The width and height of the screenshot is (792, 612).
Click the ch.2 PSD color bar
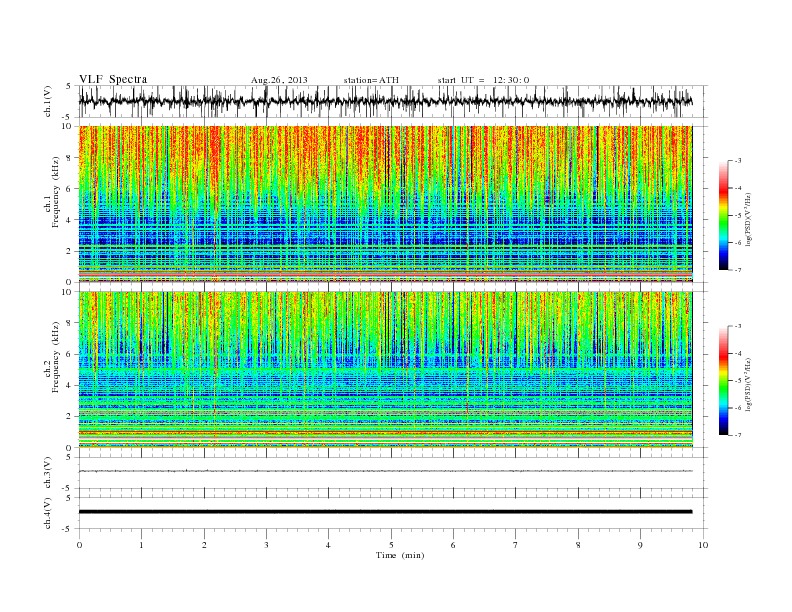pyautogui.click(x=724, y=381)
